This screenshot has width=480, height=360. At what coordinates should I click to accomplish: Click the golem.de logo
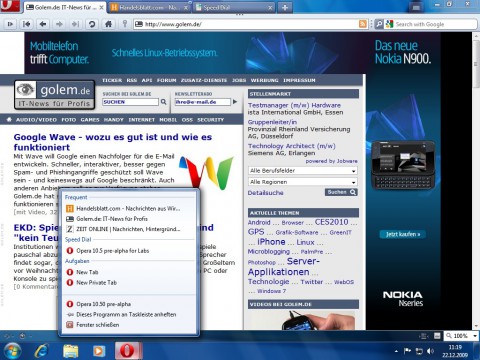pos(54,95)
